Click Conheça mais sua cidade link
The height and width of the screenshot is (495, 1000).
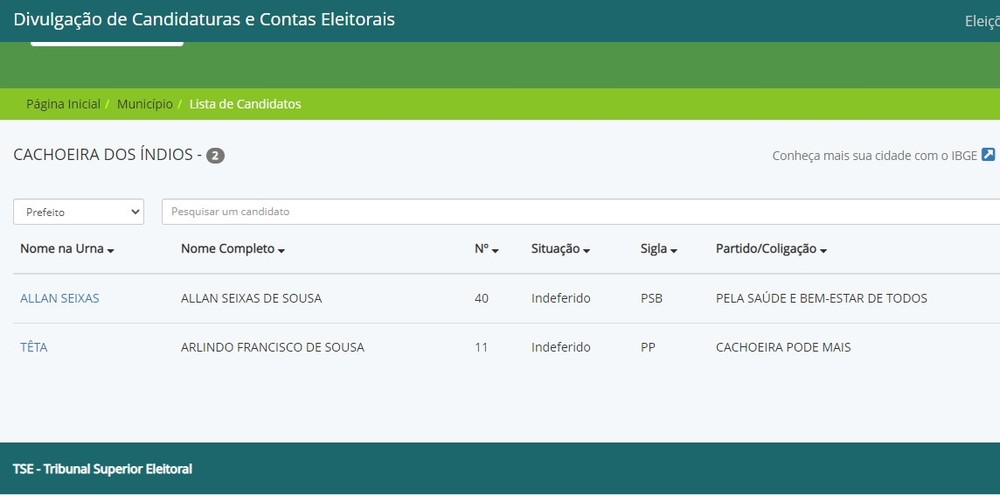(874, 156)
